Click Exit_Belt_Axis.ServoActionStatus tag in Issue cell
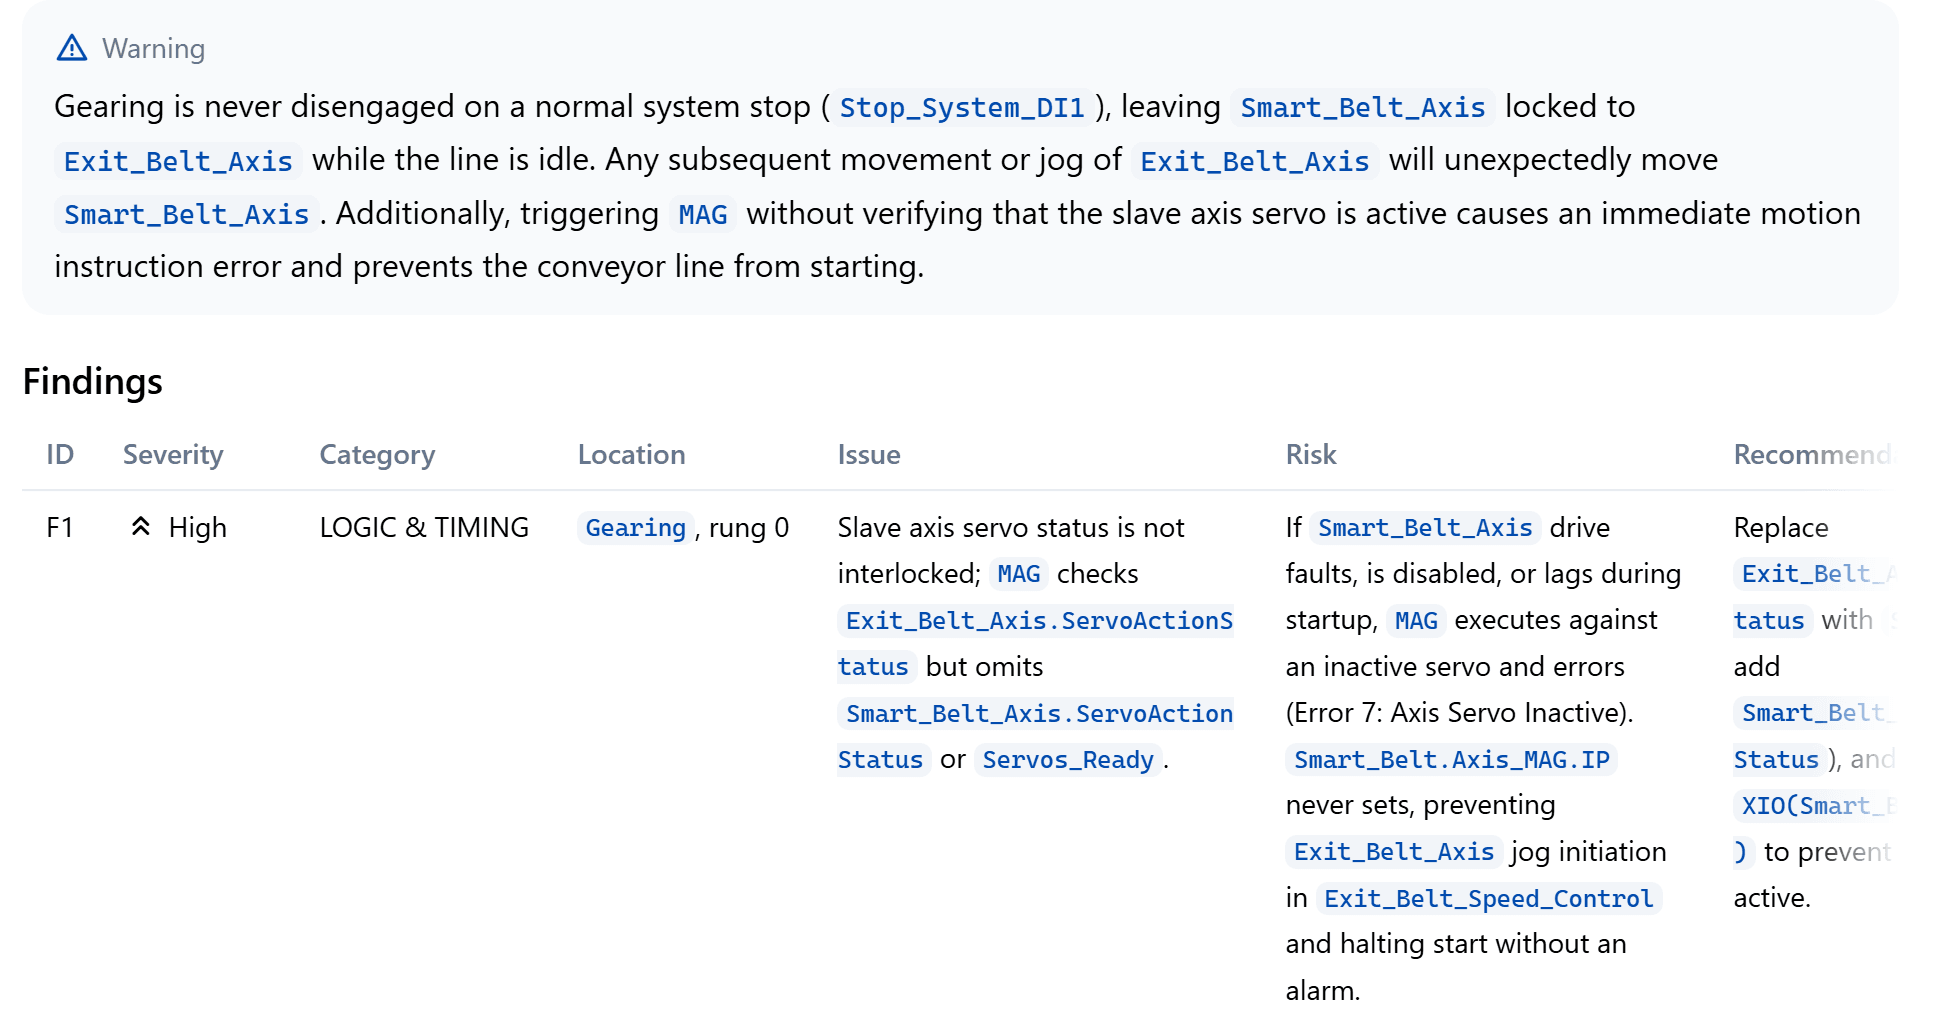 coord(1036,643)
